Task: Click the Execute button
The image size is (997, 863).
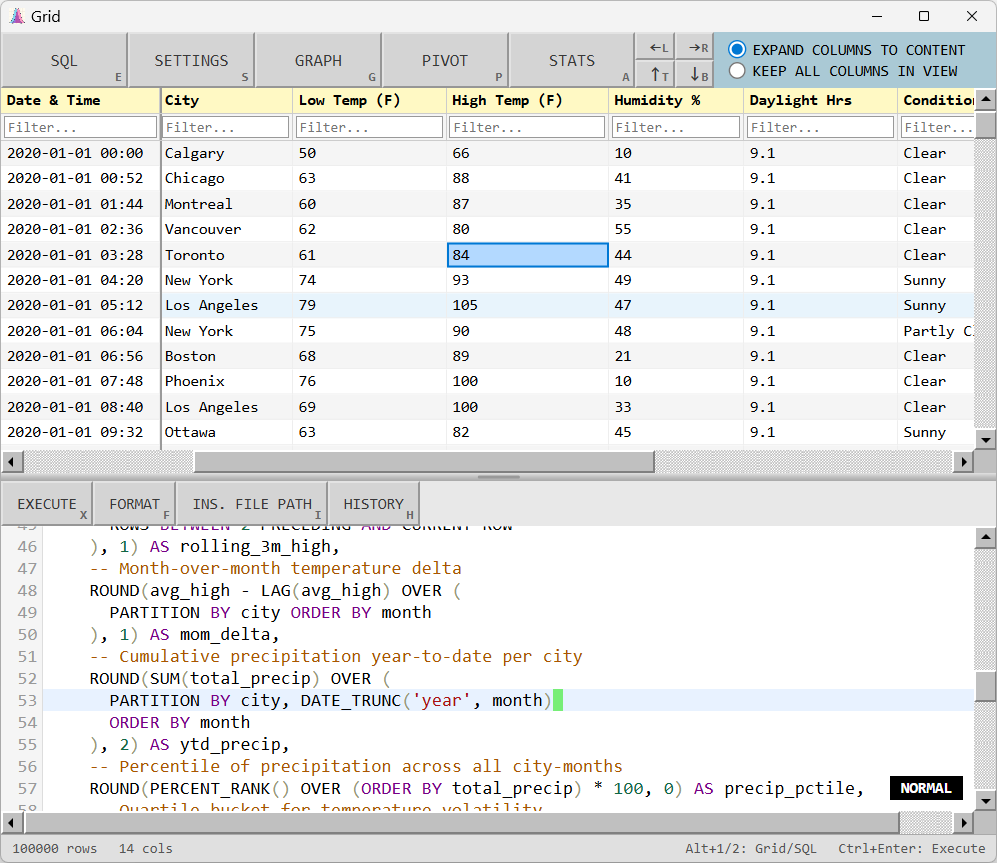Action: coord(47,504)
